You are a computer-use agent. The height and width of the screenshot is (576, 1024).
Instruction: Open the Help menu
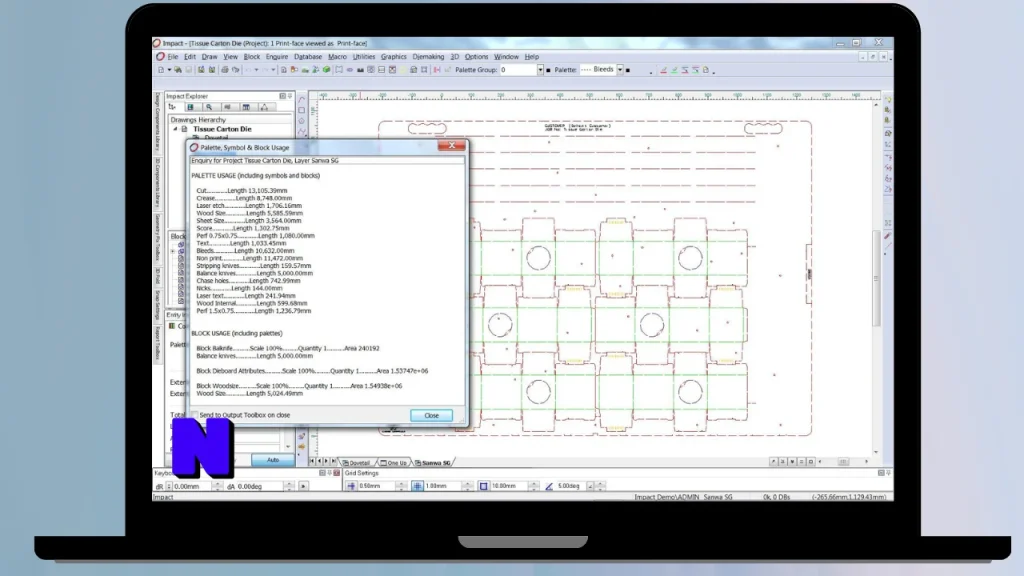pos(532,57)
